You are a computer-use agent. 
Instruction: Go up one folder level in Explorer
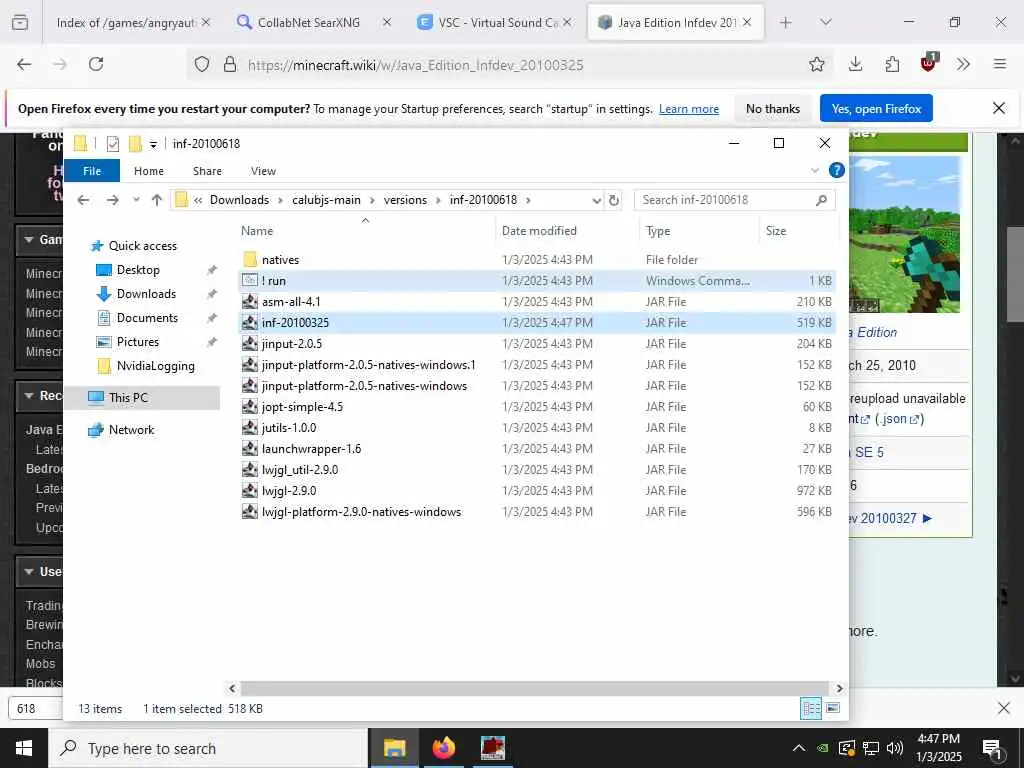click(x=157, y=200)
